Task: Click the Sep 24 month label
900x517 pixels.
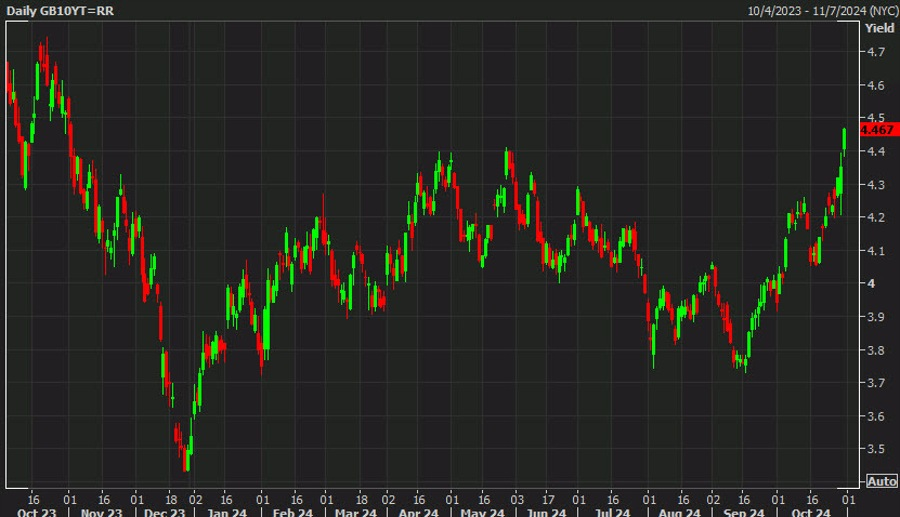Action: pos(744,512)
